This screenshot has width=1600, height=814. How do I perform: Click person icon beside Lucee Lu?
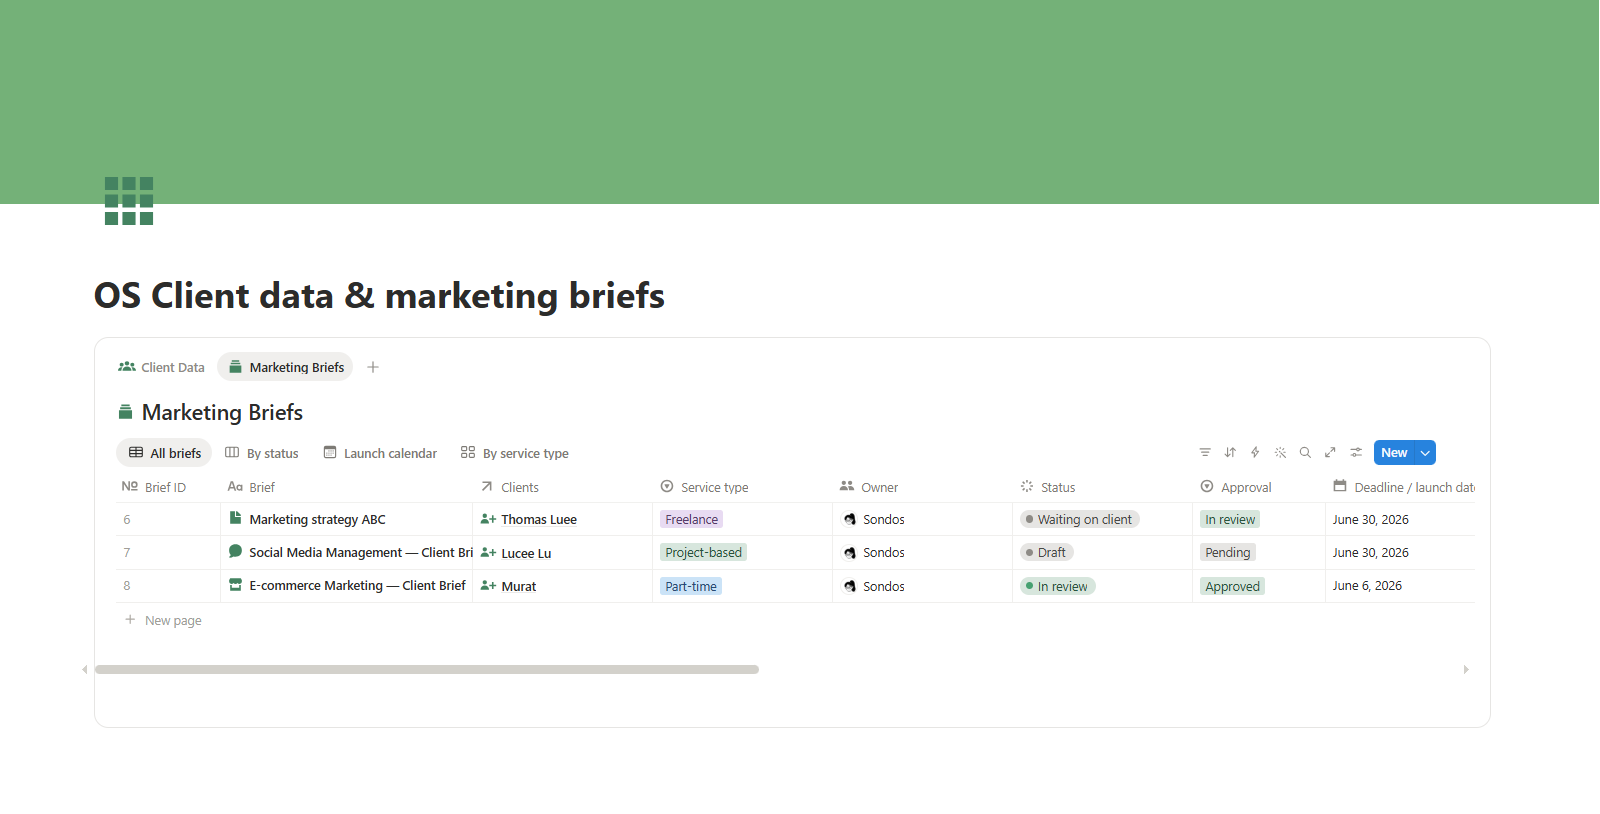(488, 553)
